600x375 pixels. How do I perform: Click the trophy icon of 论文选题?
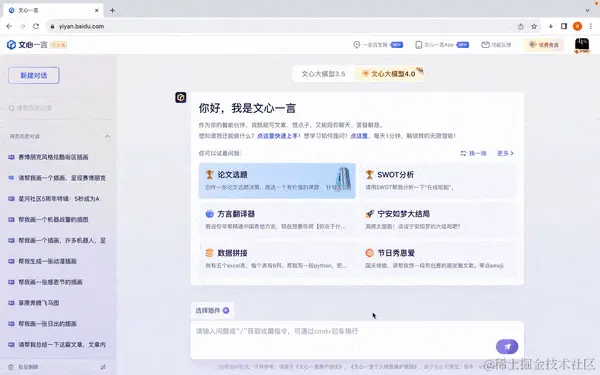tap(209, 175)
